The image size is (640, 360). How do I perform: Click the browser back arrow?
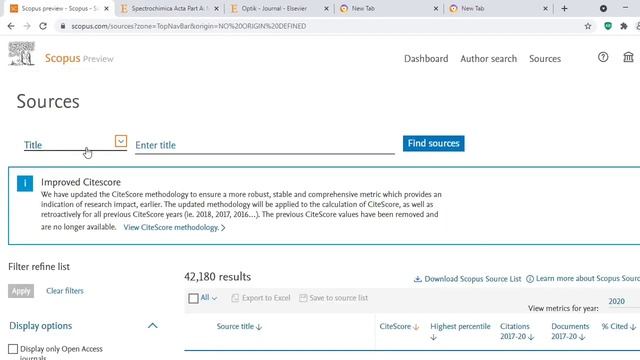(11, 26)
